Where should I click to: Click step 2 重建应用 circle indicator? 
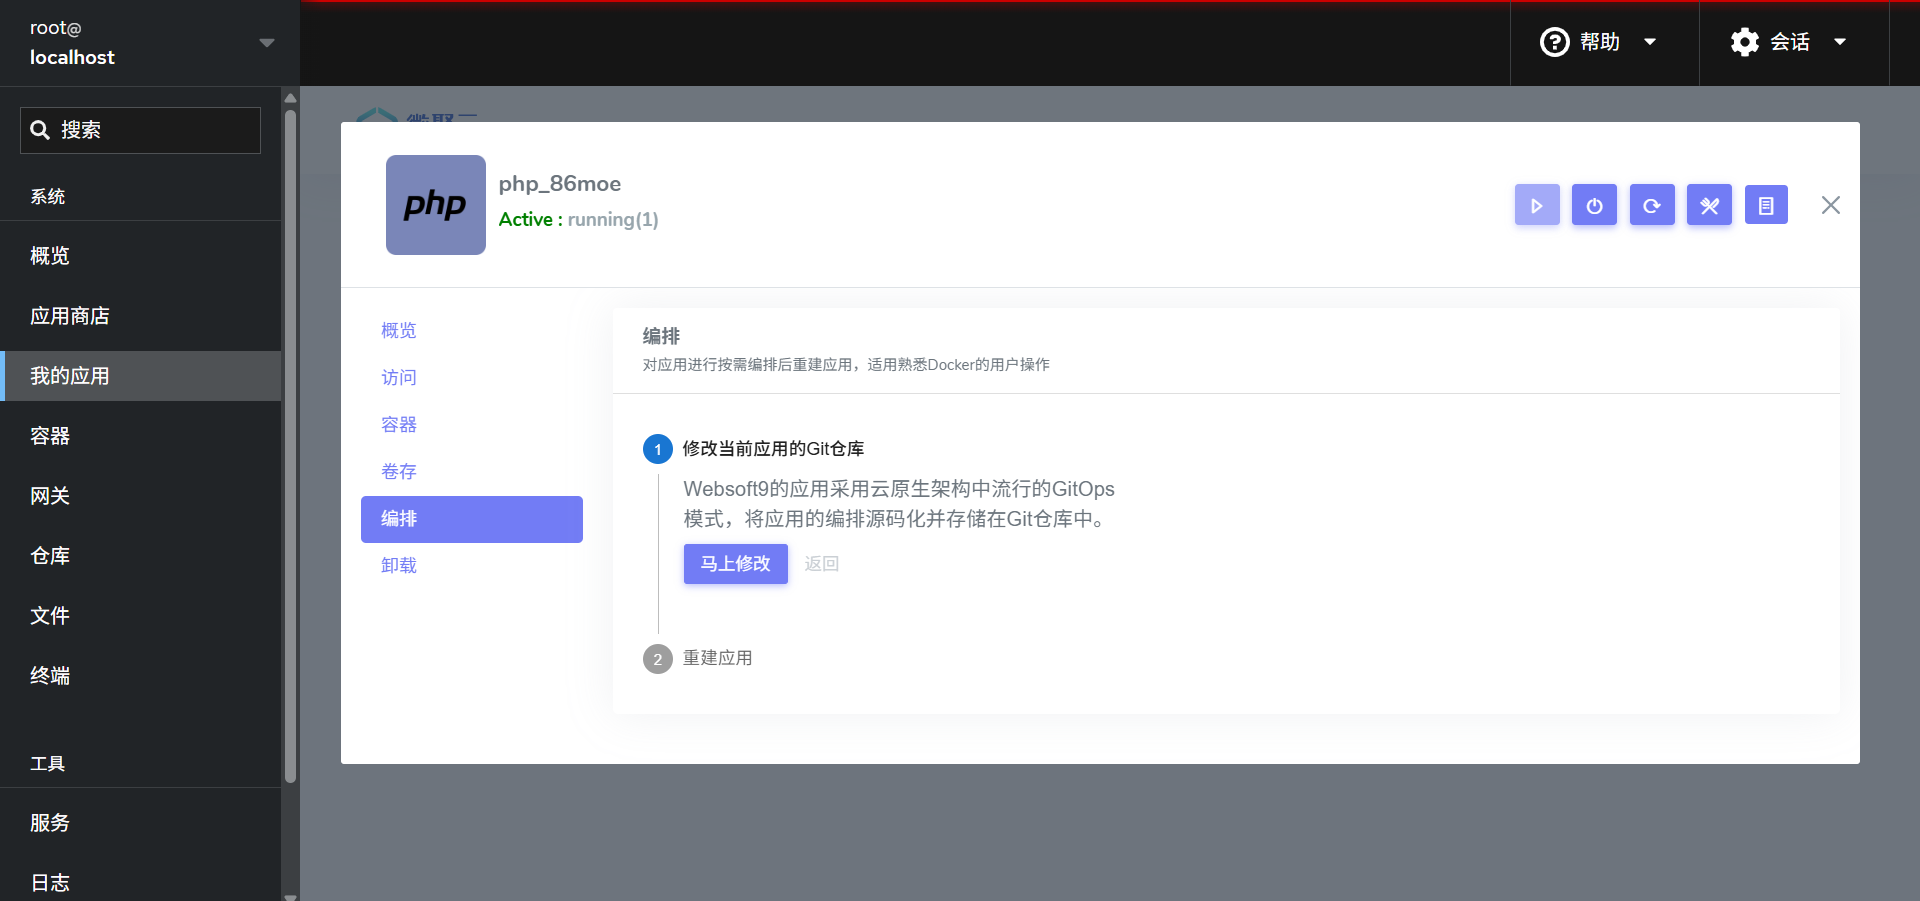tap(657, 659)
